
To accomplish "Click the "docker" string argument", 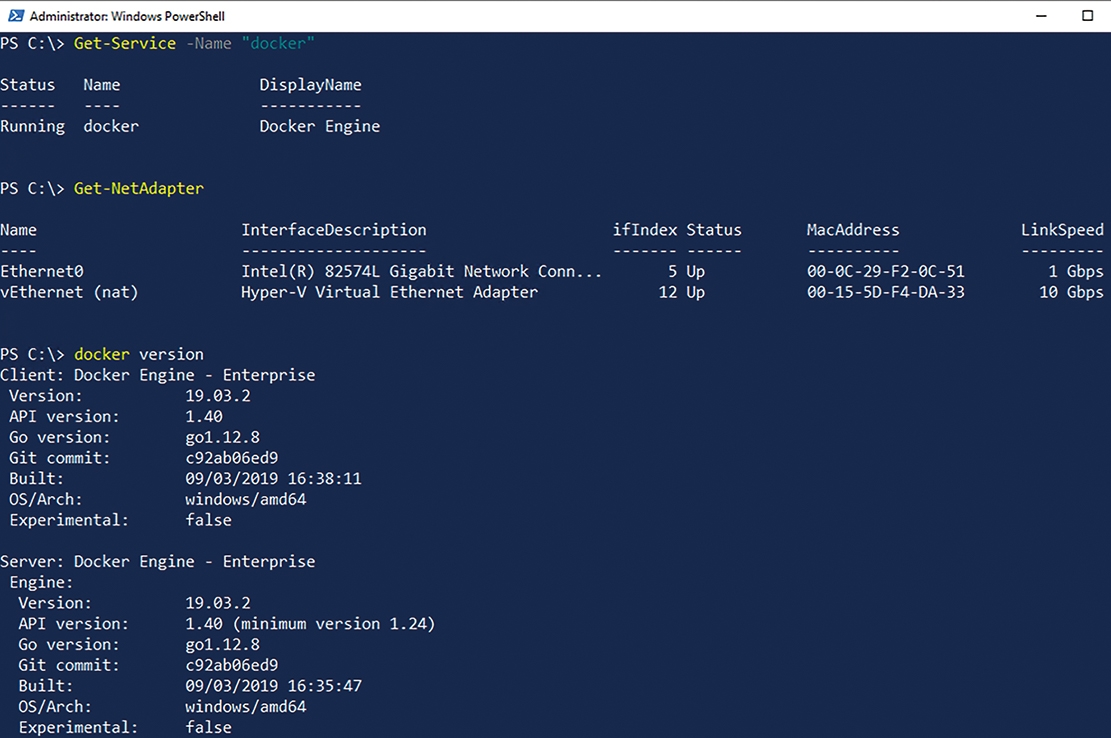I will 278,43.
